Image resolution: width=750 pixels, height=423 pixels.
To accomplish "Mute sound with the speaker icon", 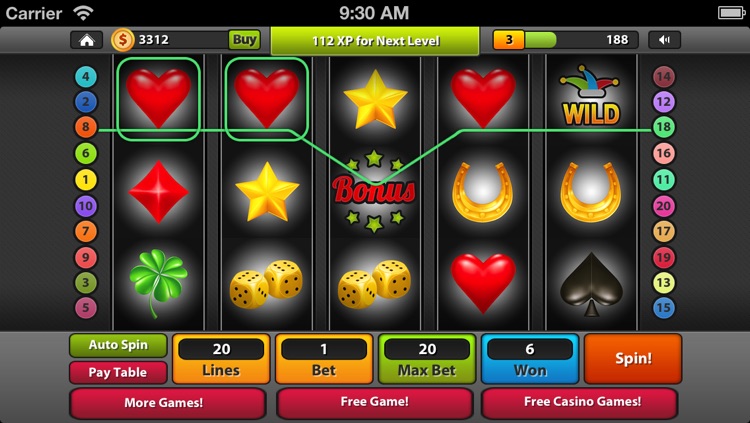I will click(x=664, y=40).
